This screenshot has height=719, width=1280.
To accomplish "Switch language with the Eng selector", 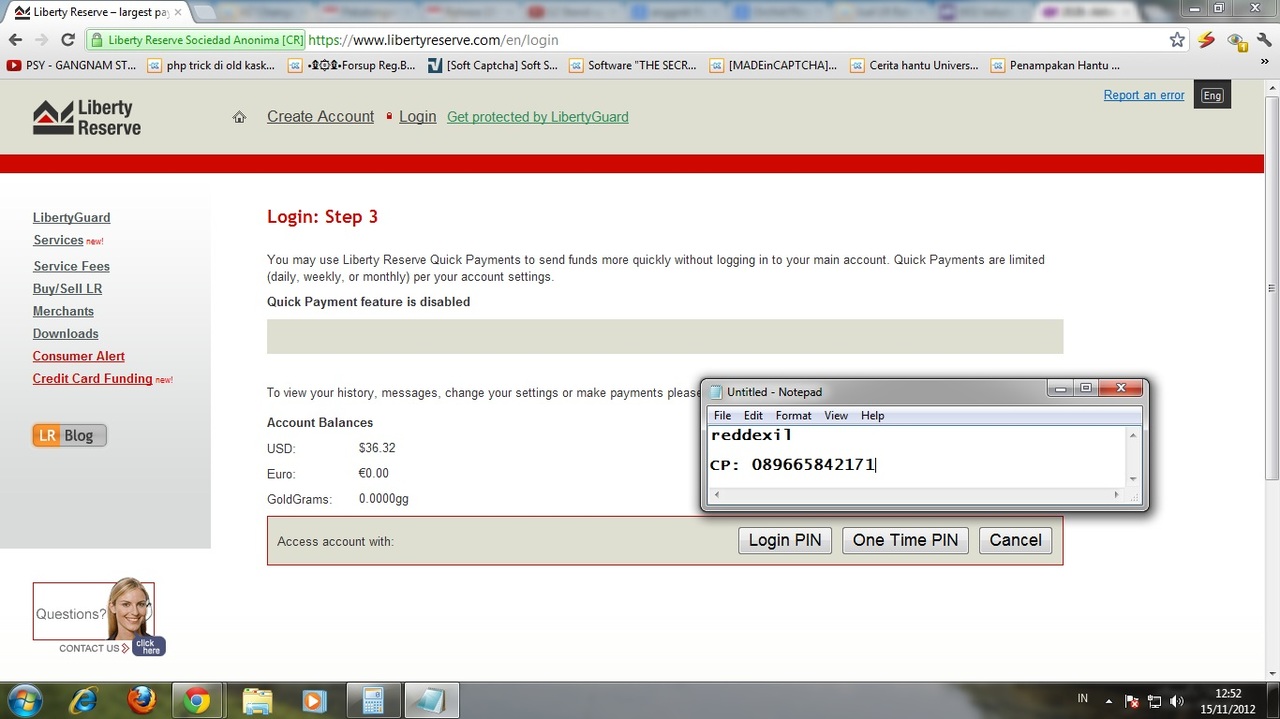I will 1212,95.
